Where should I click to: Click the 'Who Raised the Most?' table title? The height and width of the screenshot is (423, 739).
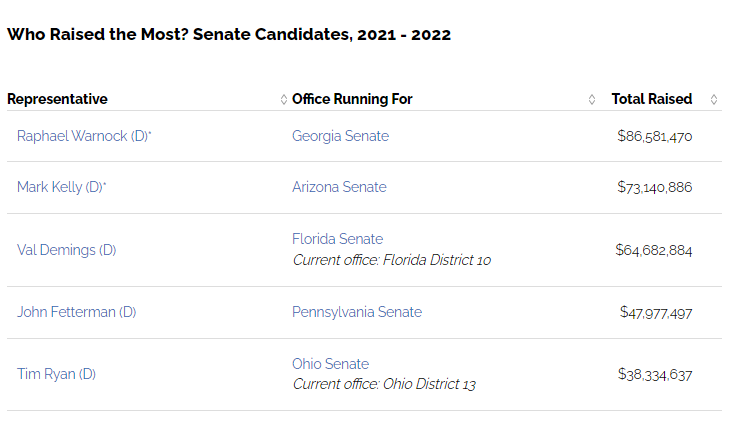point(228,35)
